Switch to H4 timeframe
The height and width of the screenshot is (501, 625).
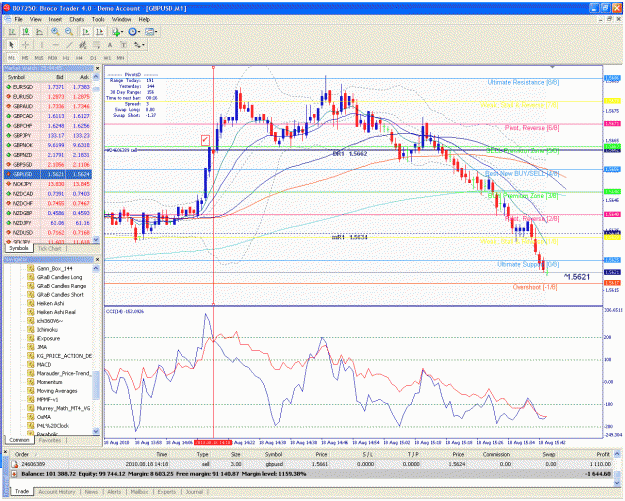(79, 58)
